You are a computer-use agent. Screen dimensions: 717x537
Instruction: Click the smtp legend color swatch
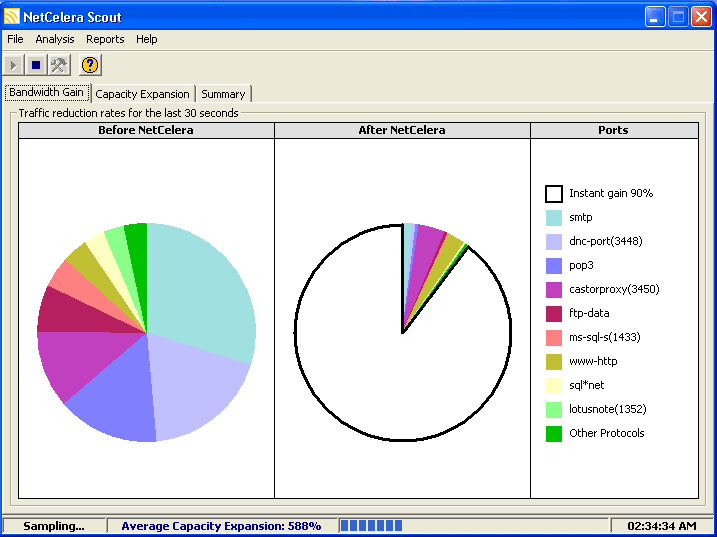coord(554,218)
